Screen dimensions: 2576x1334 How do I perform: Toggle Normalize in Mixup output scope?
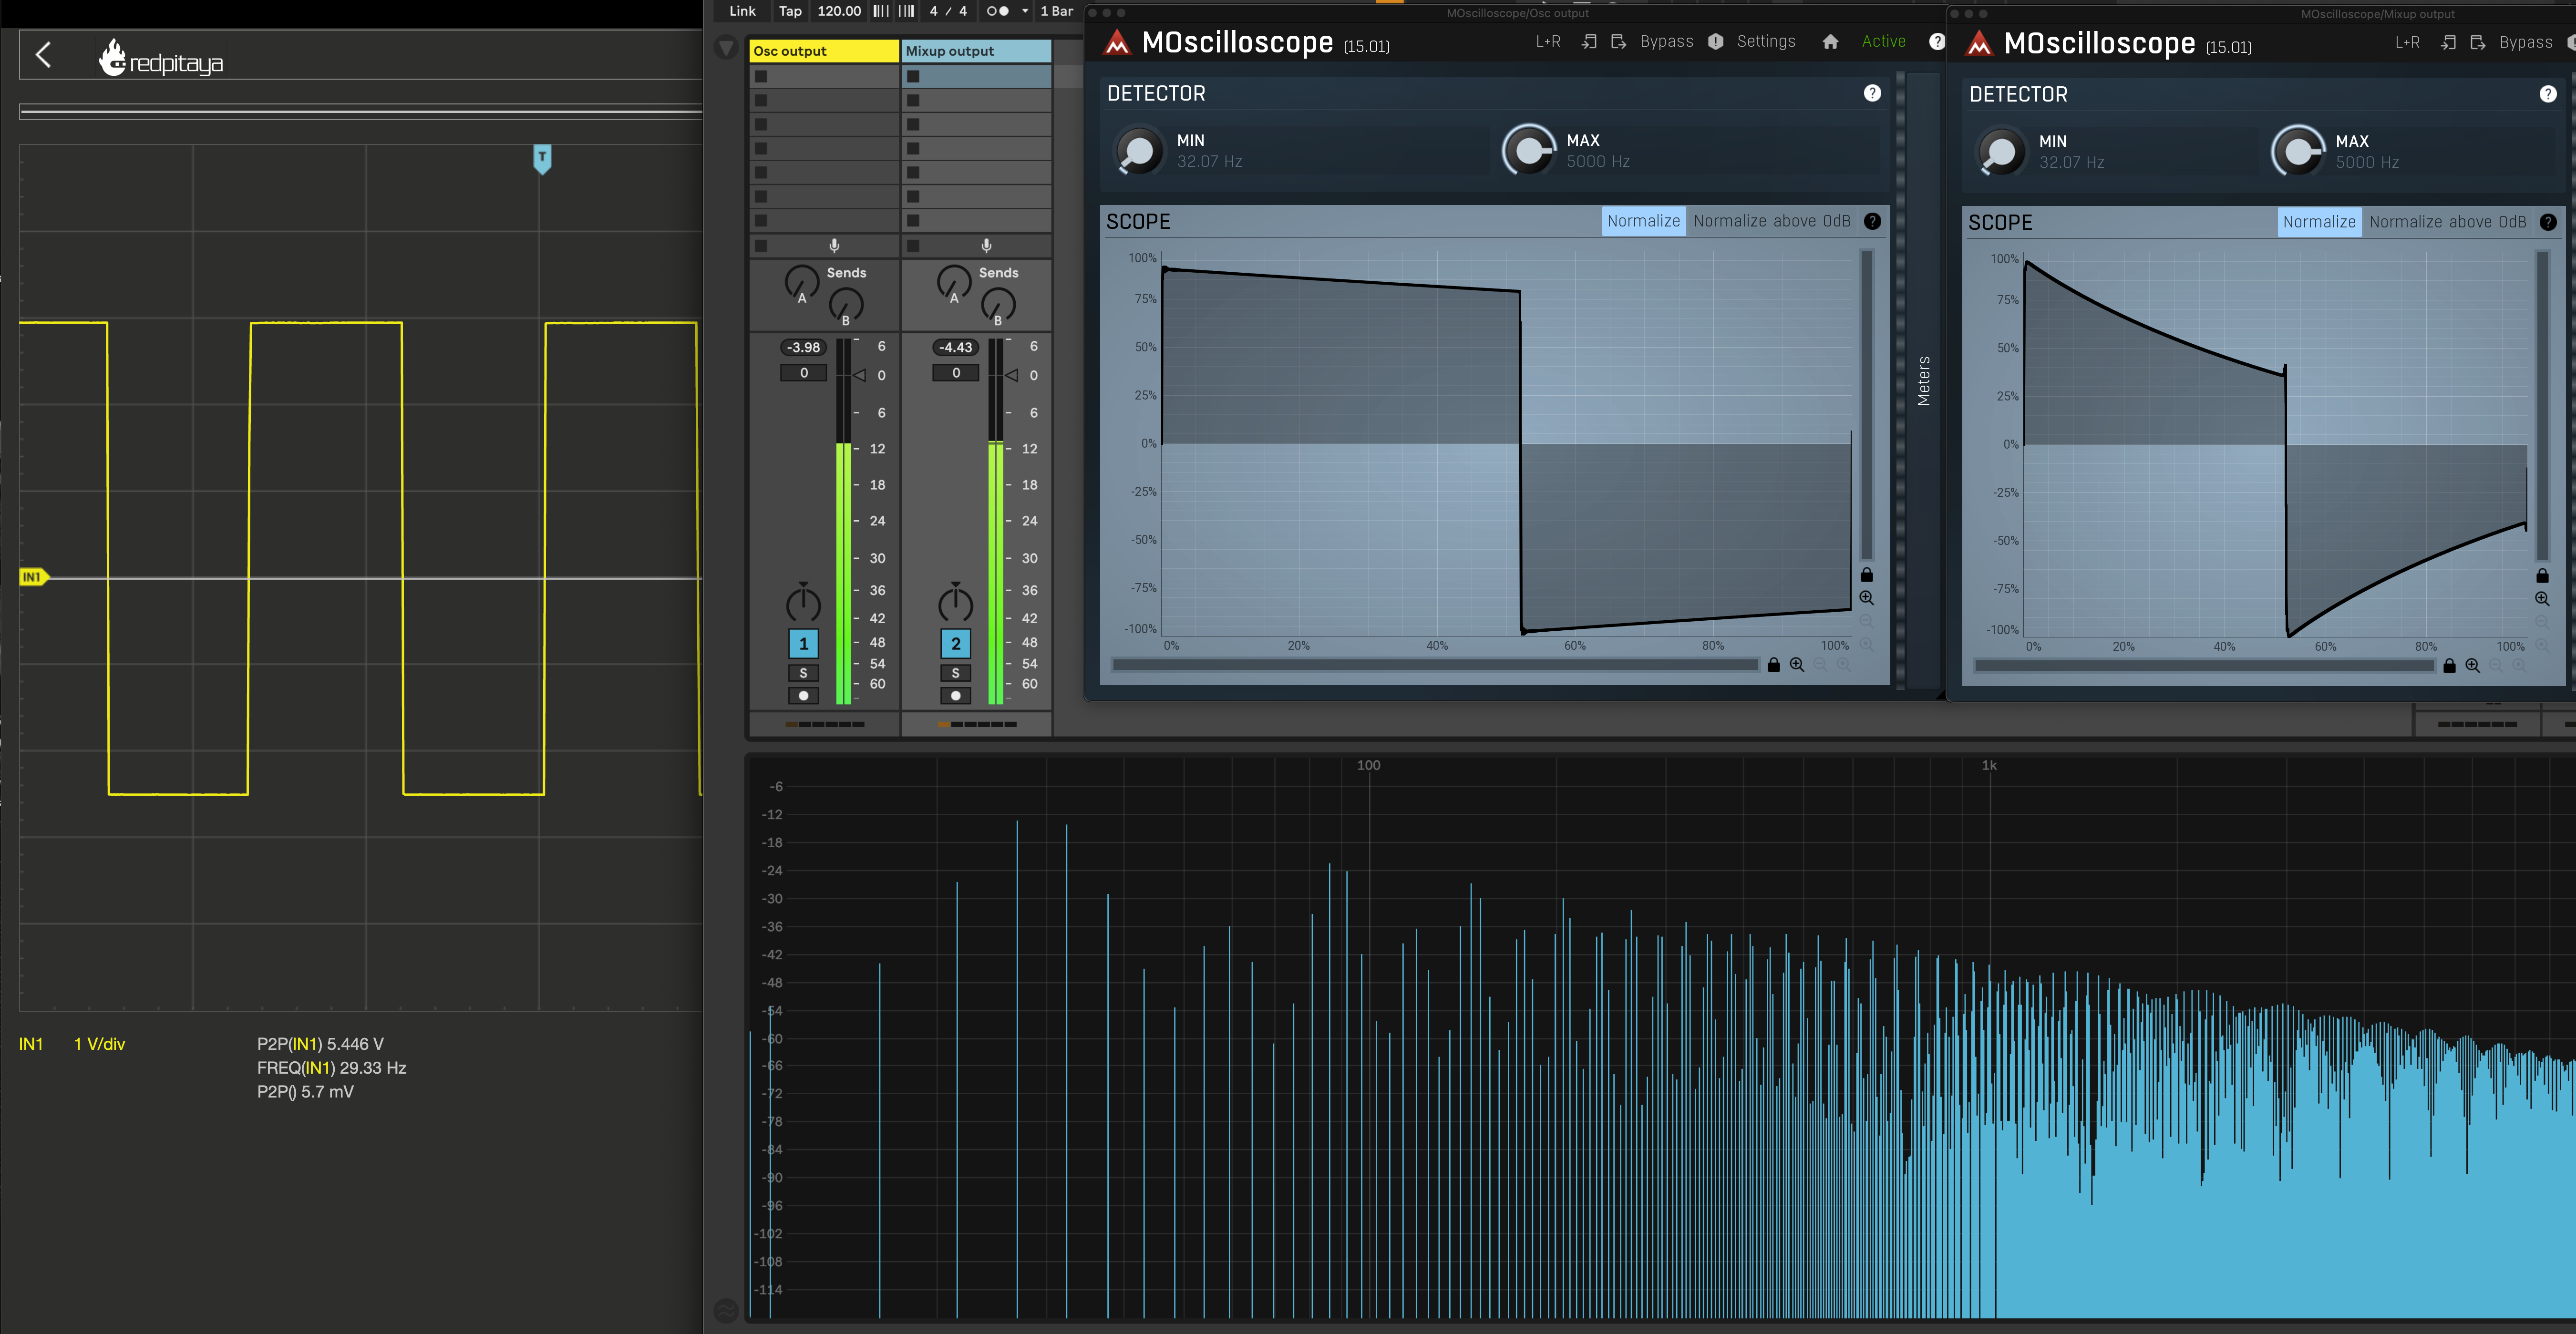[x=2319, y=222]
